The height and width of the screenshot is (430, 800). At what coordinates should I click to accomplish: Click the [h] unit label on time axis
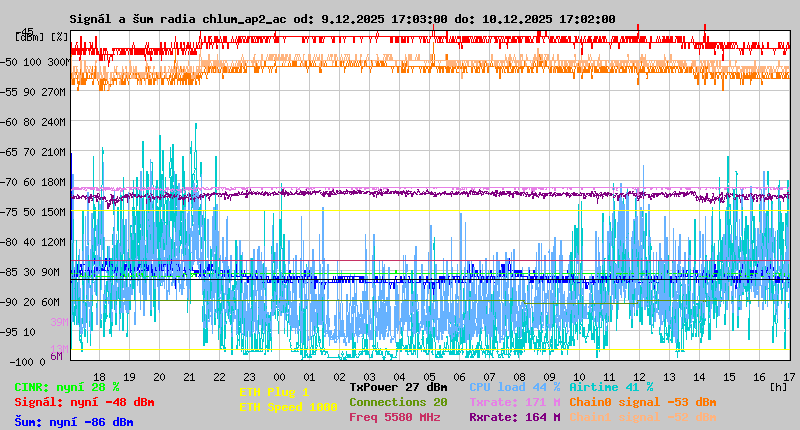[x=777, y=386]
